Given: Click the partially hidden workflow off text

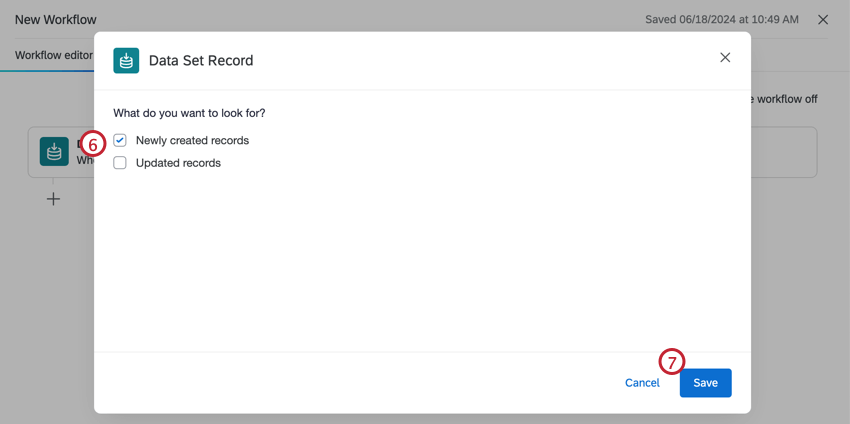Looking at the screenshot, I should (784, 99).
